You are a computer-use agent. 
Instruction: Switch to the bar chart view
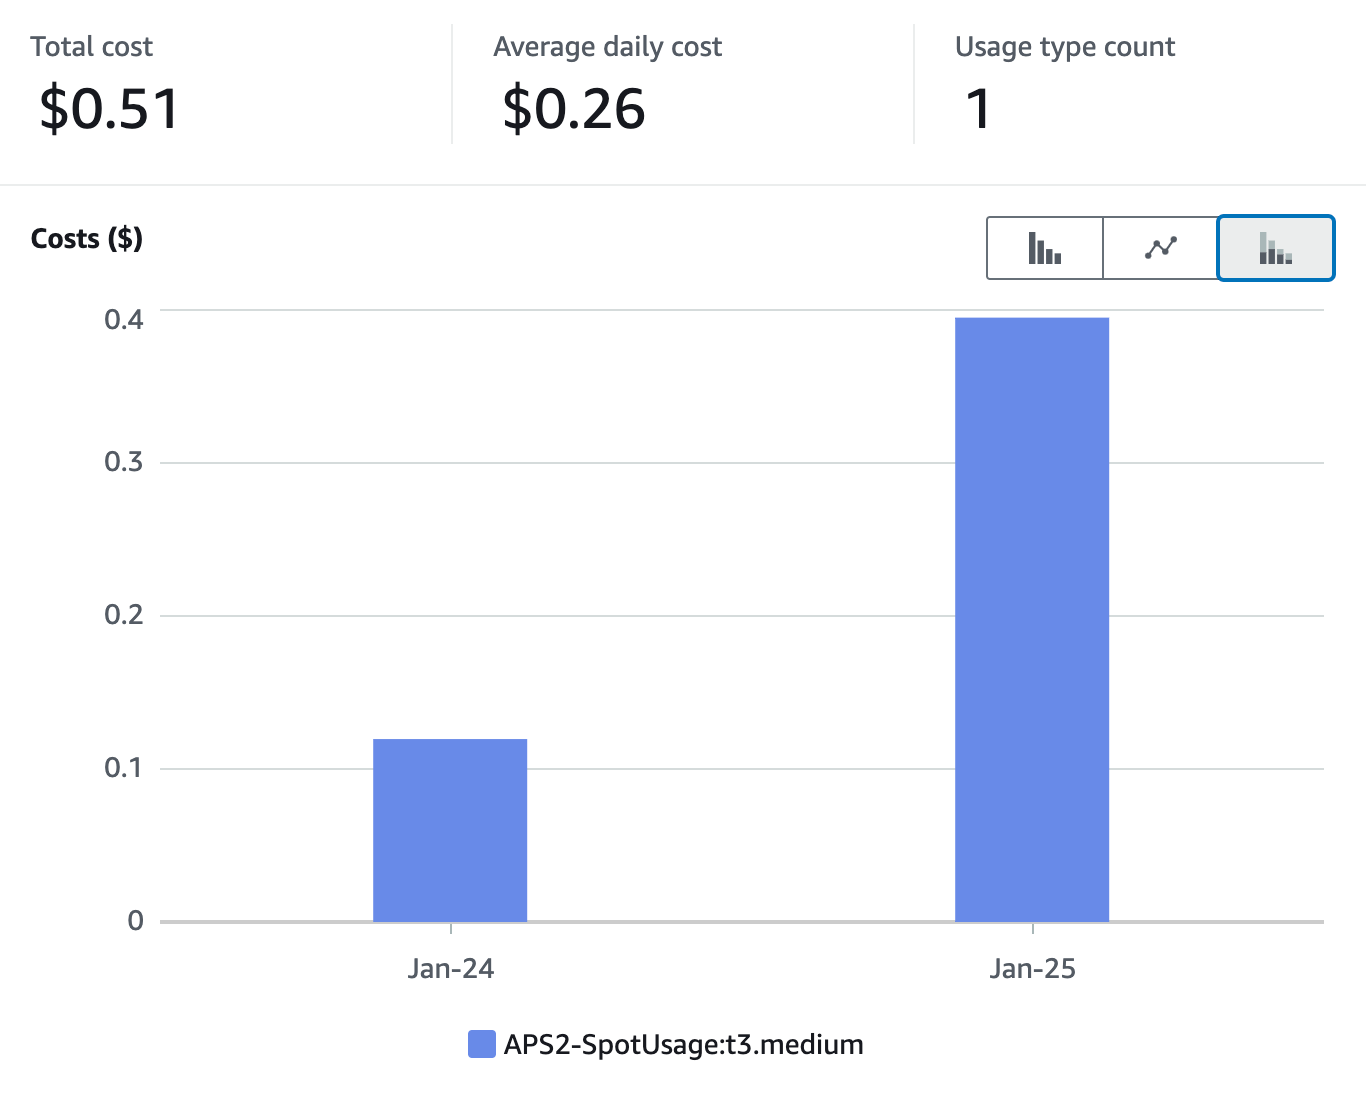click(1044, 248)
